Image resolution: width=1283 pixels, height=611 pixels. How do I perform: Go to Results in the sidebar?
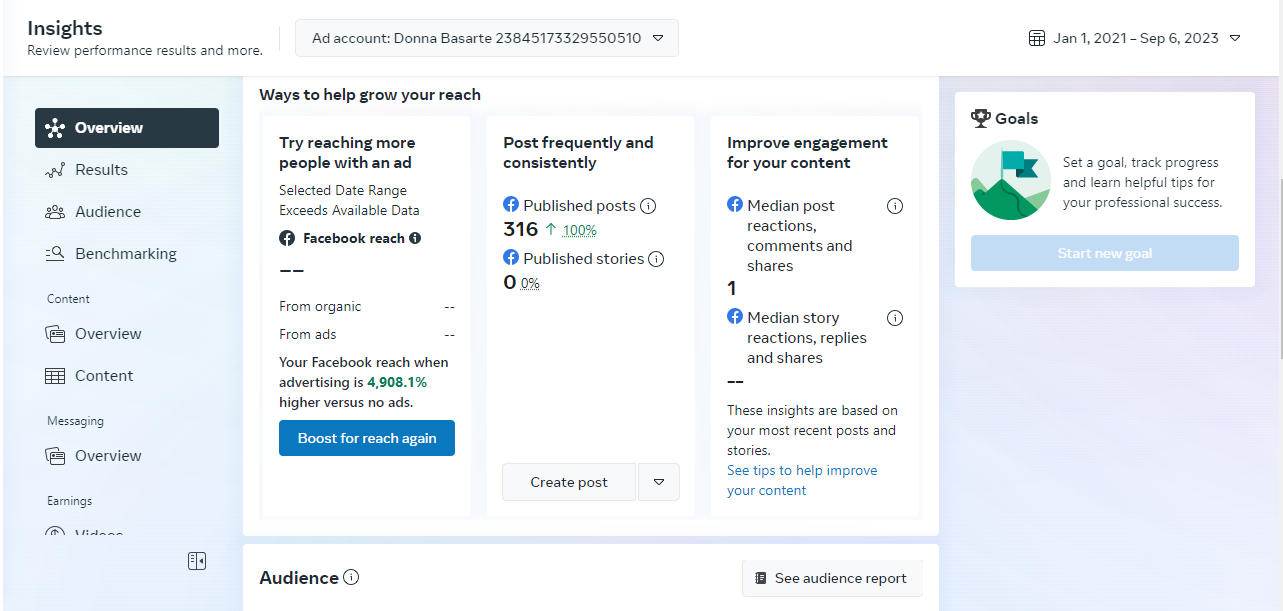[x=101, y=170]
